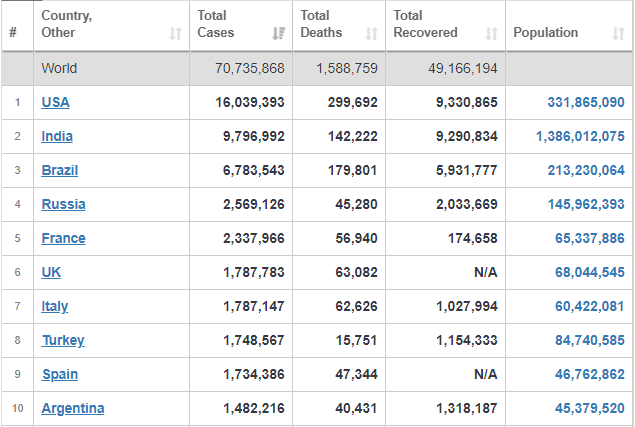This screenshot has height=427, width=635.
Task: Select the World row label
Action: (59, 68)
